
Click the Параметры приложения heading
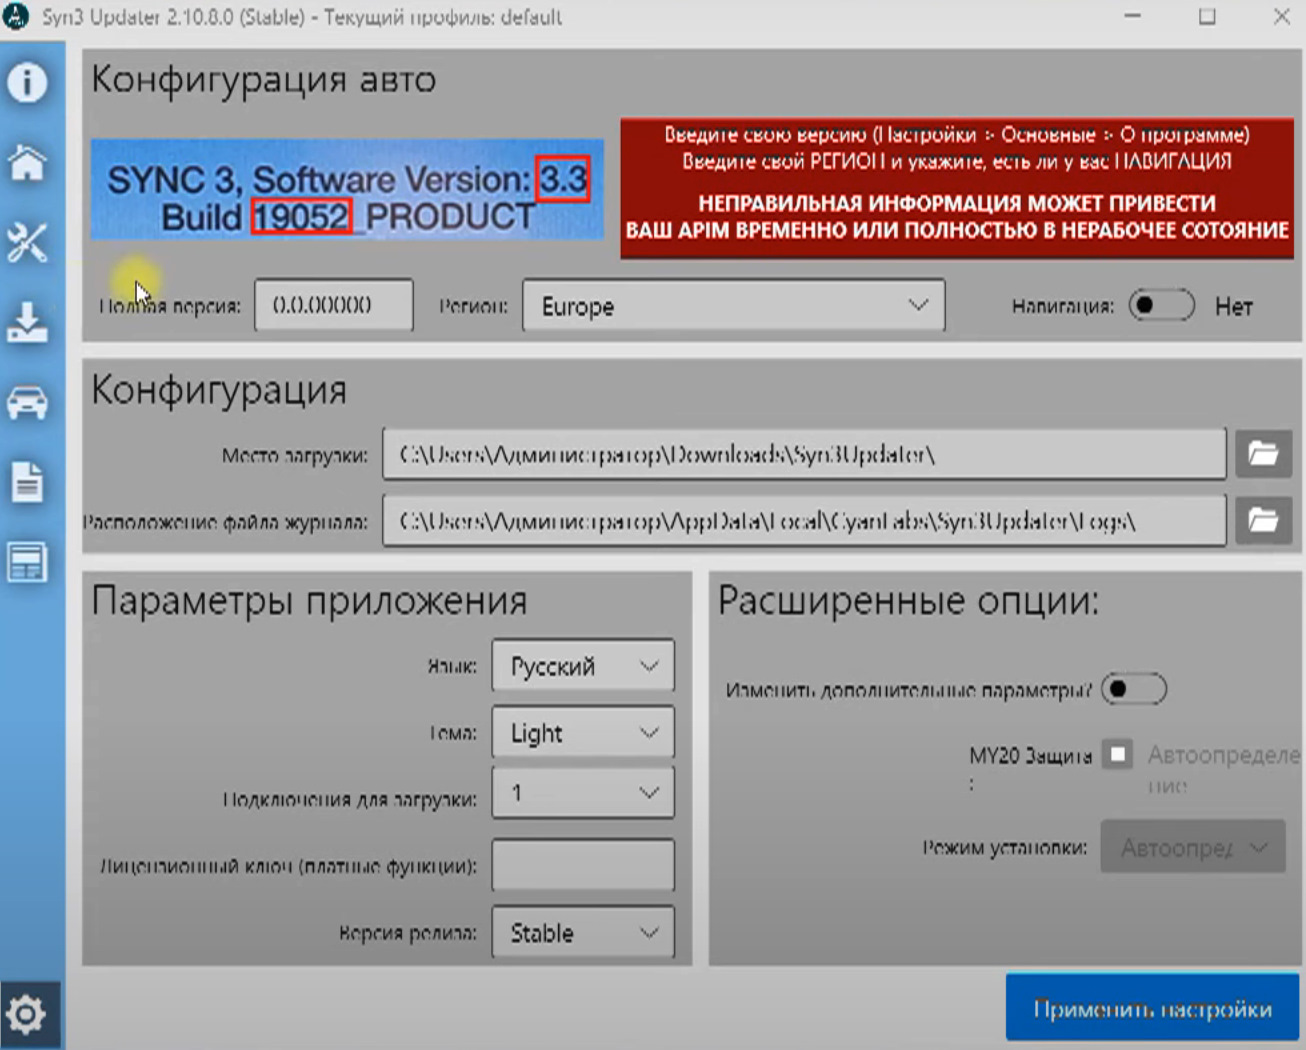coord(309,601)
